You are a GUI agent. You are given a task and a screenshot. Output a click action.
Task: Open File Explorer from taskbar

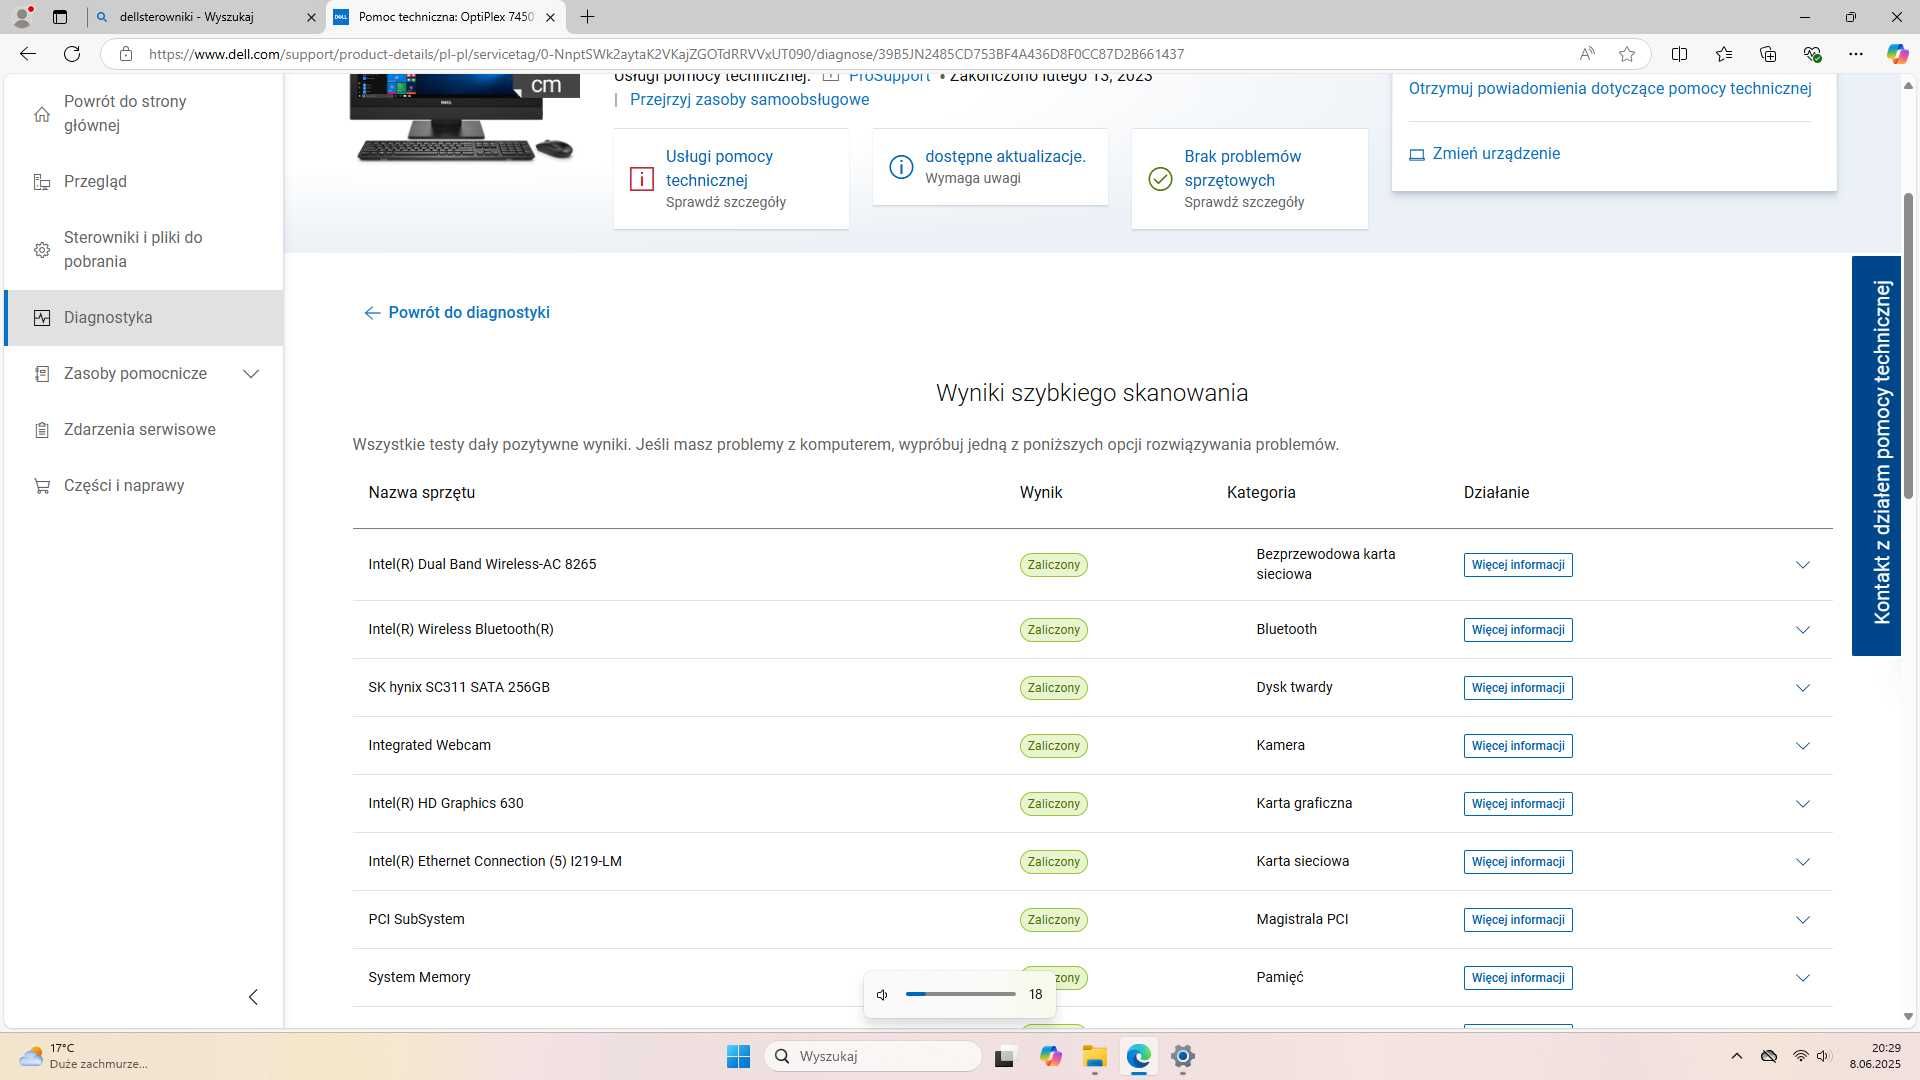[x=1094, y=1056]
